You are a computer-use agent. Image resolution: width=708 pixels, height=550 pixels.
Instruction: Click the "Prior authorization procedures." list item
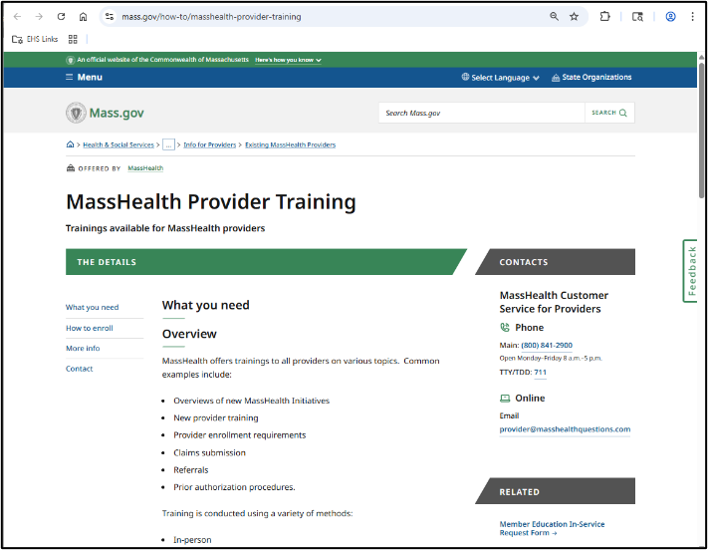coord(234,487)
